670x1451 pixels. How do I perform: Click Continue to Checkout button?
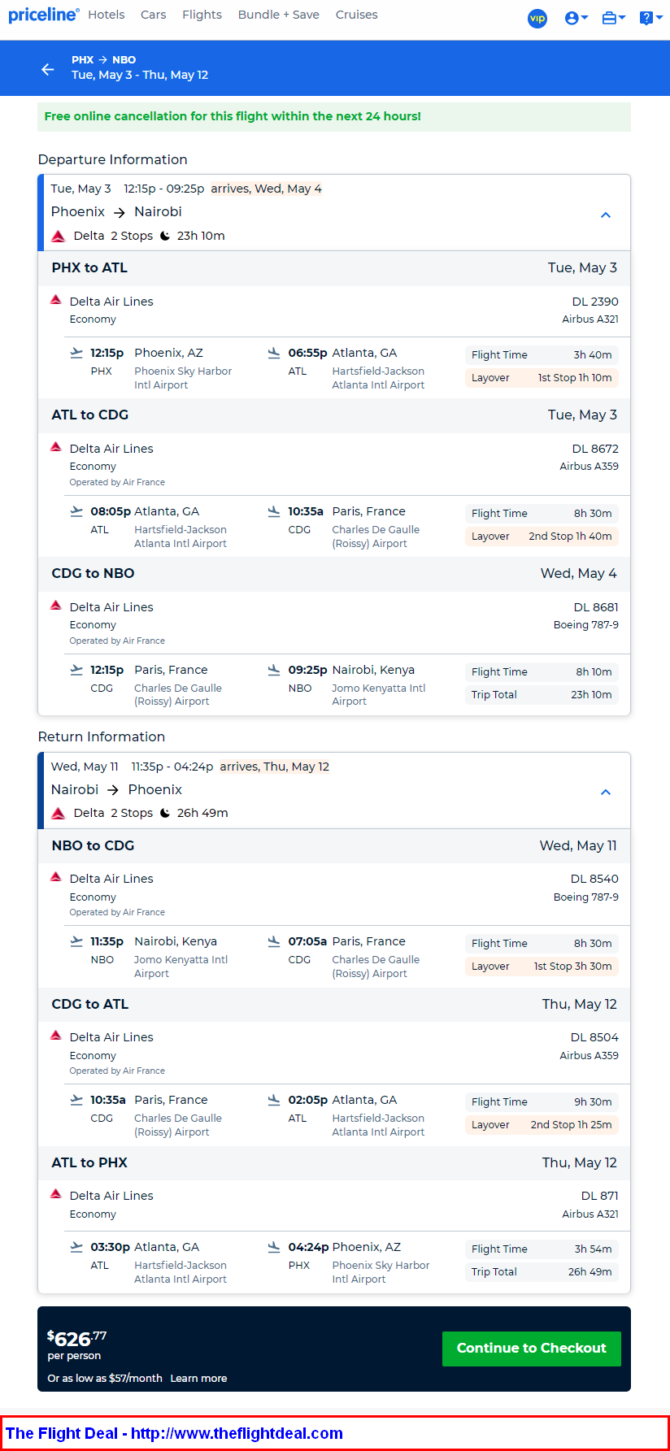pyautogui.click(x=531, y=1348)
